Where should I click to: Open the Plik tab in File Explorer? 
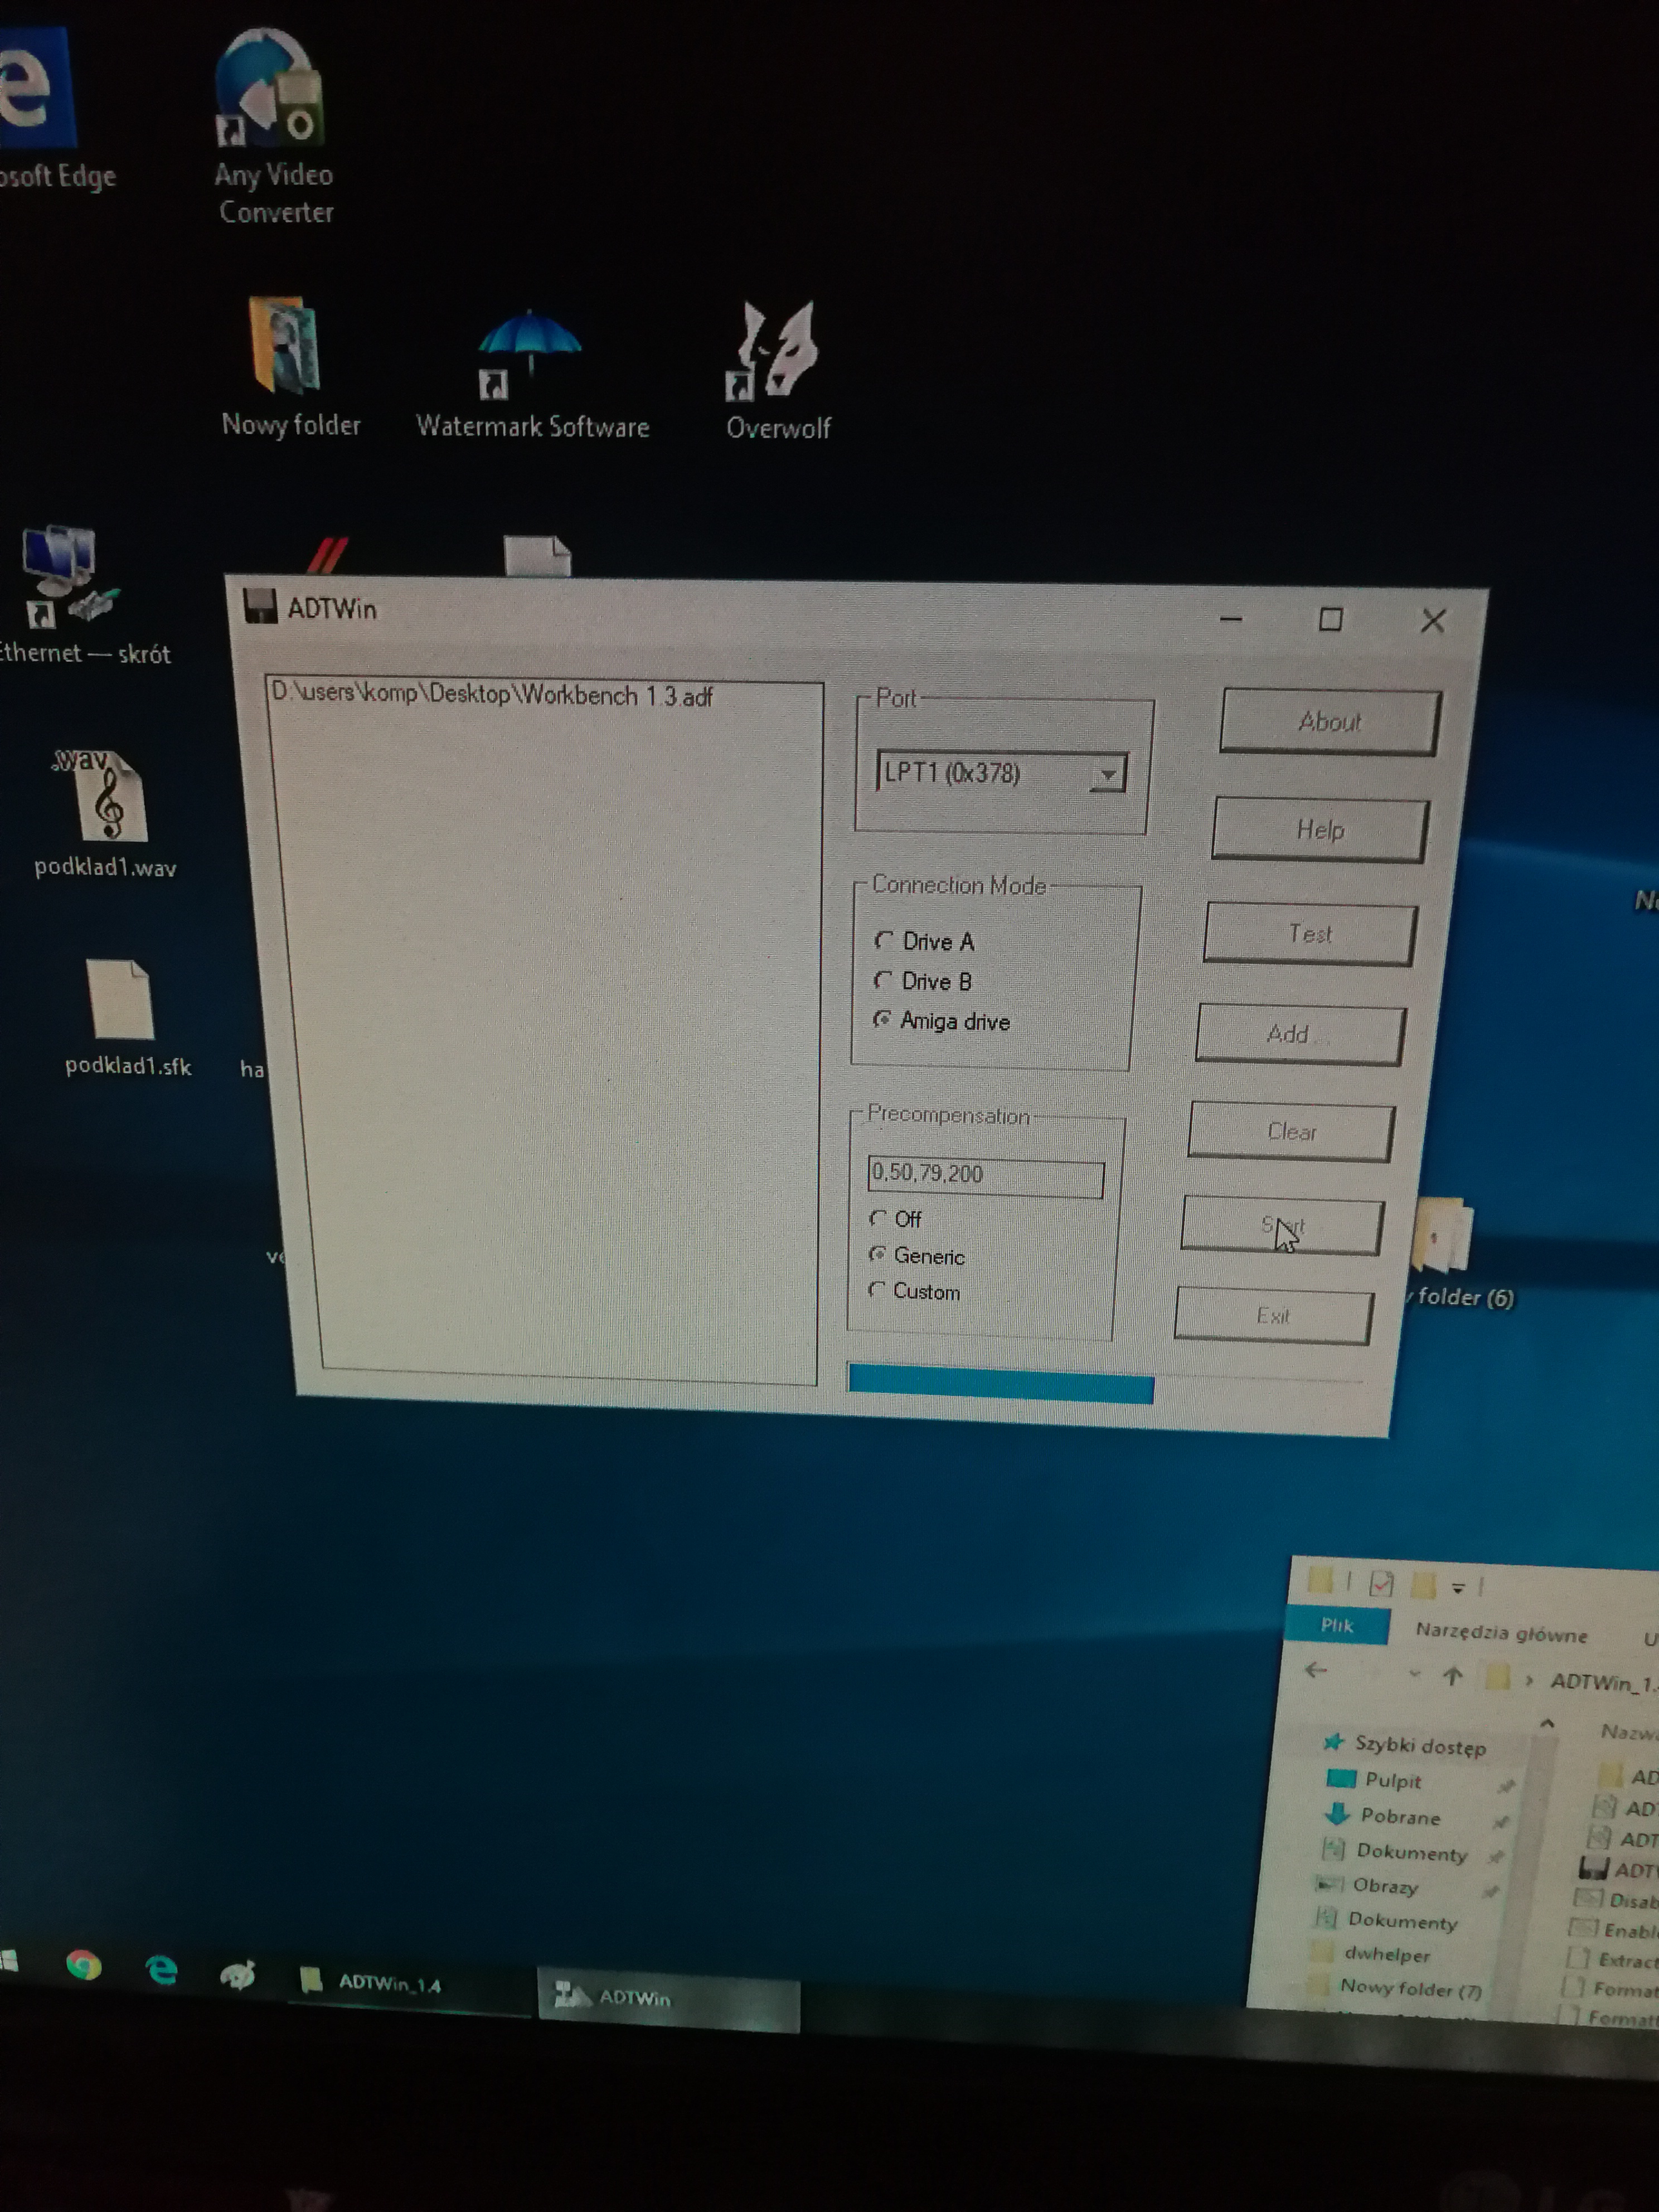1337,1625
